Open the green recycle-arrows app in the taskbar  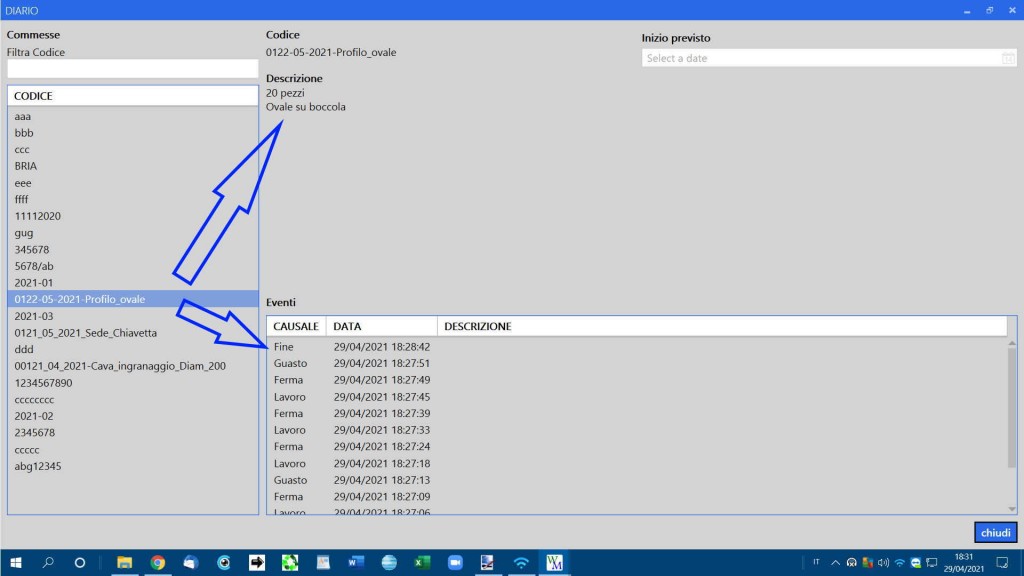click(290, 562)
